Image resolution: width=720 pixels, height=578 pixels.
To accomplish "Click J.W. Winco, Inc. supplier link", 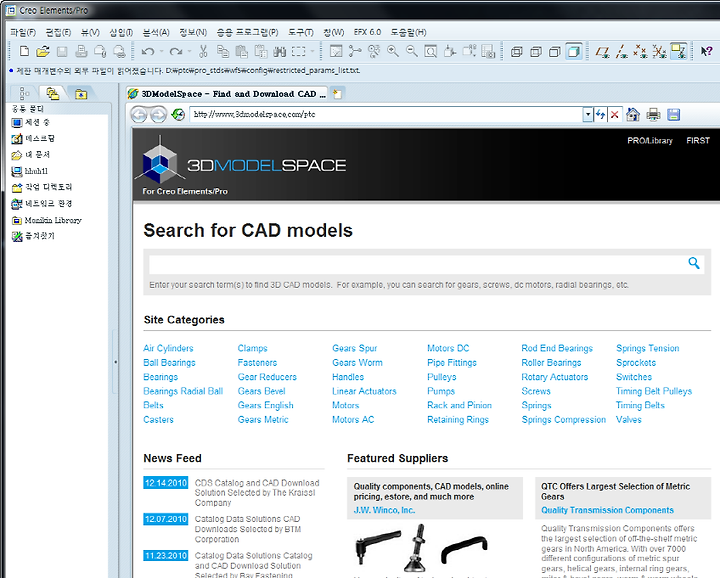I will coord(384,510).
